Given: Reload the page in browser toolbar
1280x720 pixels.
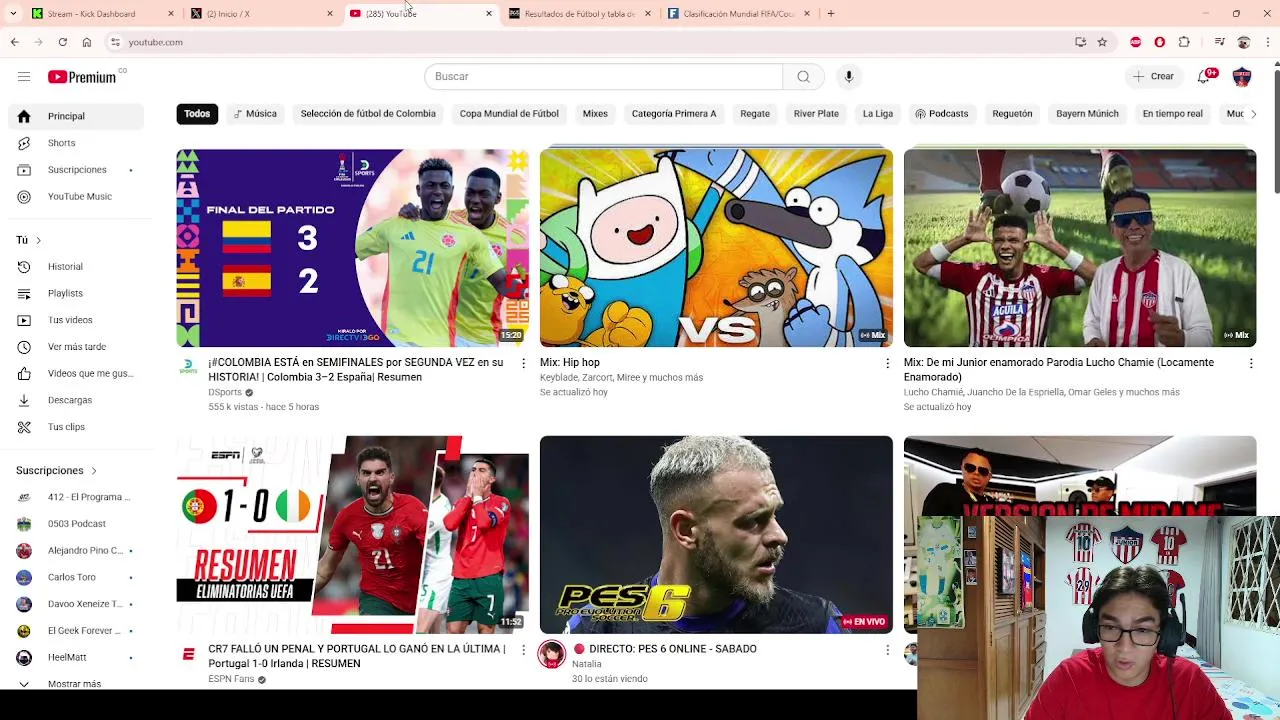Looking at the screenshot, I should (x=62, y=42).
